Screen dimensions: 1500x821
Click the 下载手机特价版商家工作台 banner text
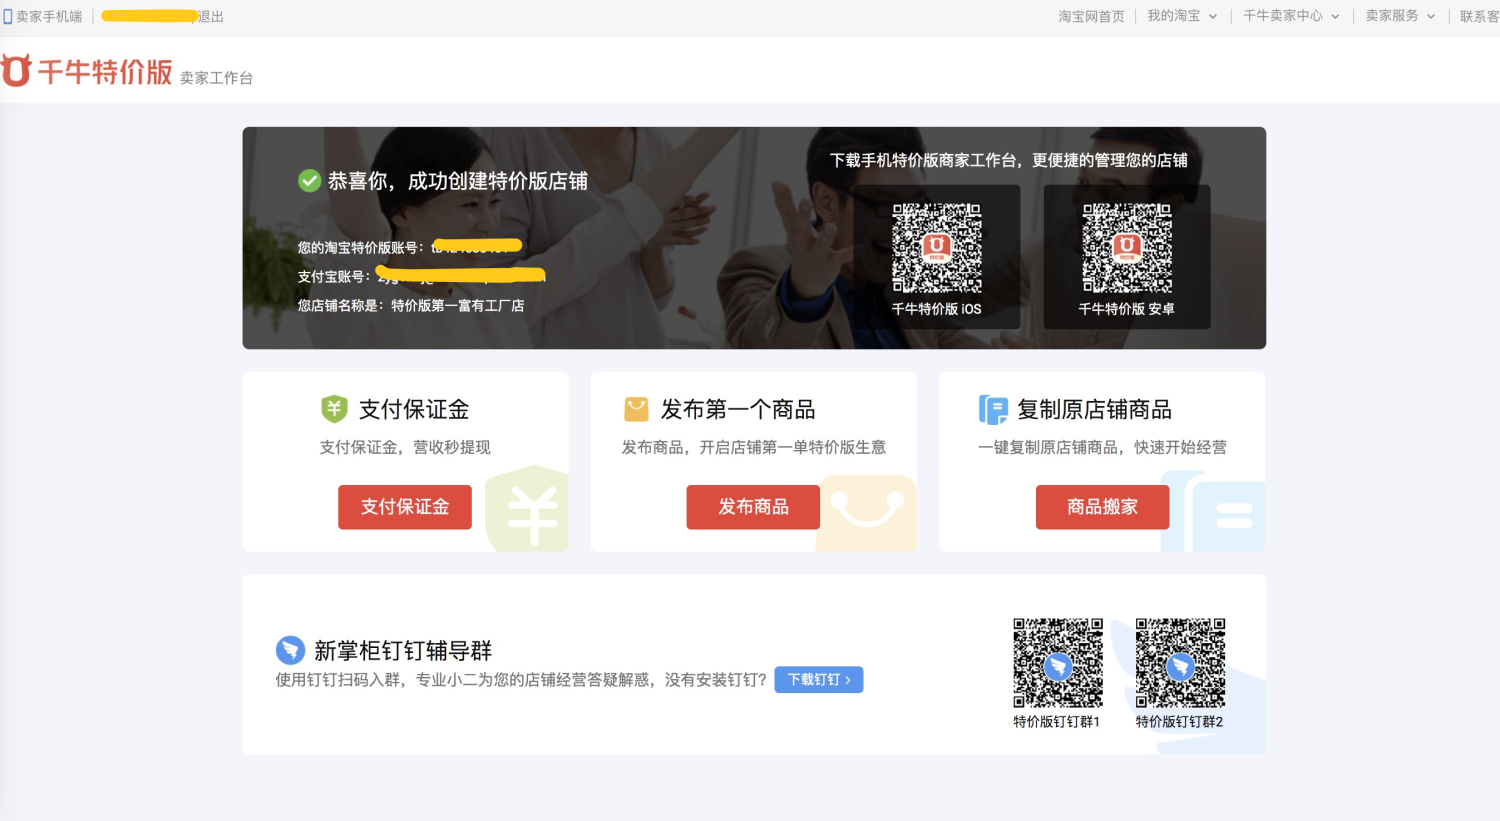coord(1009,160)
